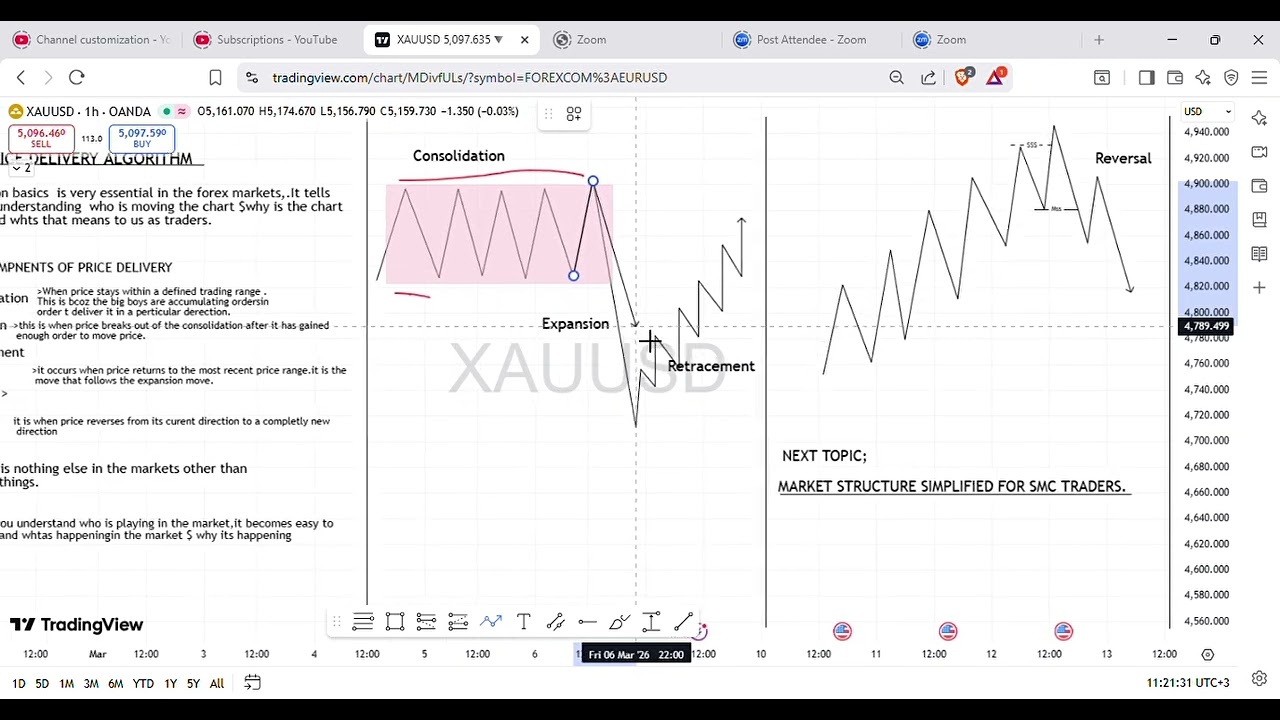Open the sidebar sparkle icon below browser menu
Screen dimensions: 1280x720
pyautogui.click(x=1259, y=118)
